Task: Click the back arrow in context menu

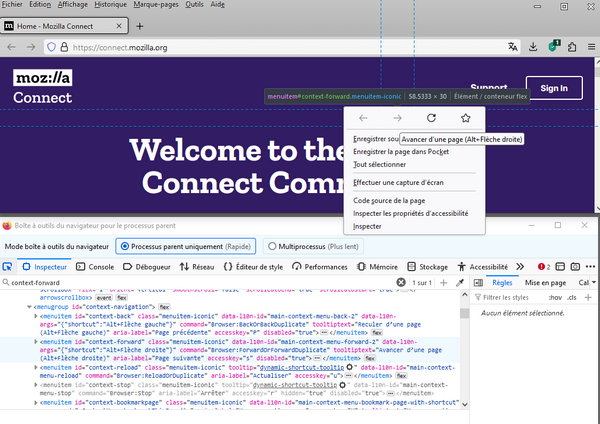Action: click(x=363, y=118)
